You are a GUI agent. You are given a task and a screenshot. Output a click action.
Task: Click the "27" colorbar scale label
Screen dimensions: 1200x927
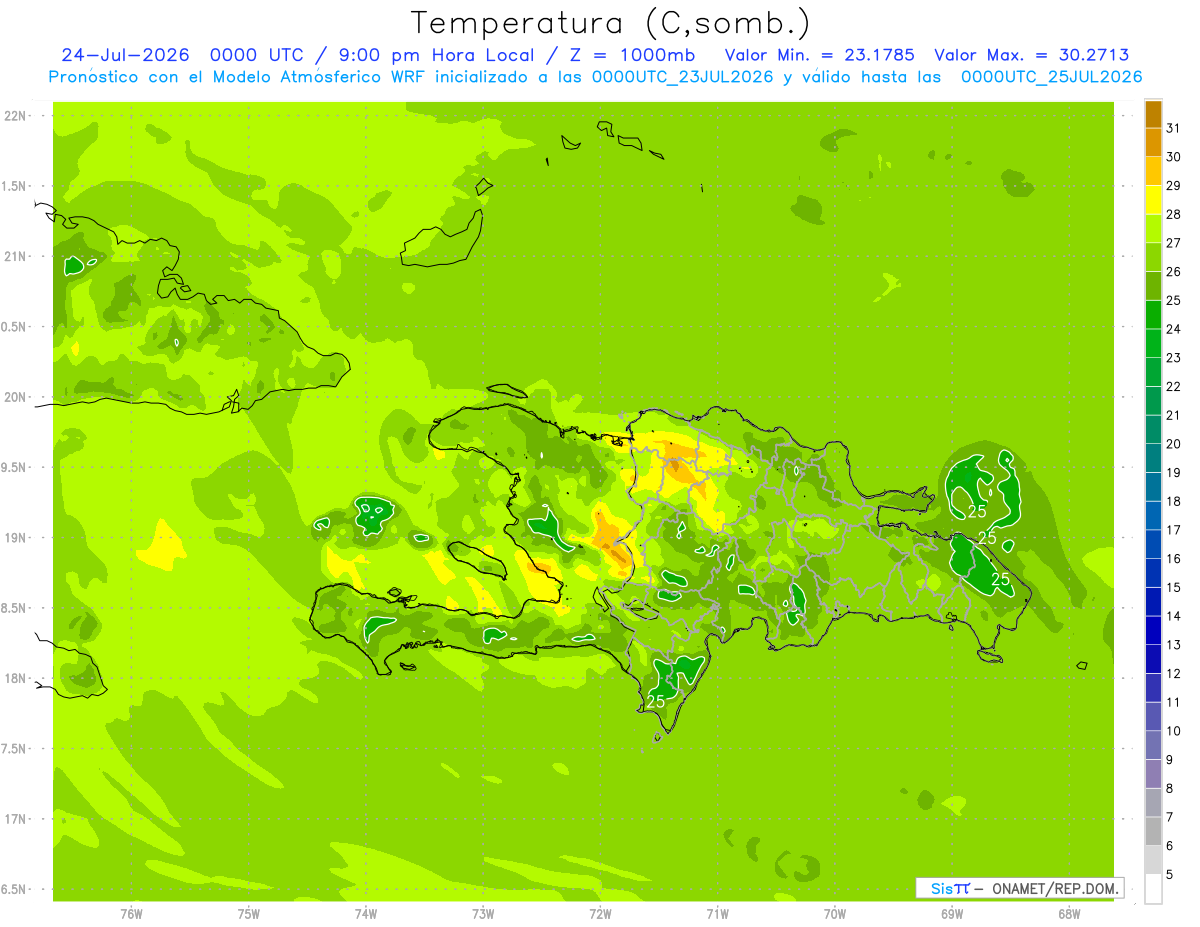[1173, 243]
